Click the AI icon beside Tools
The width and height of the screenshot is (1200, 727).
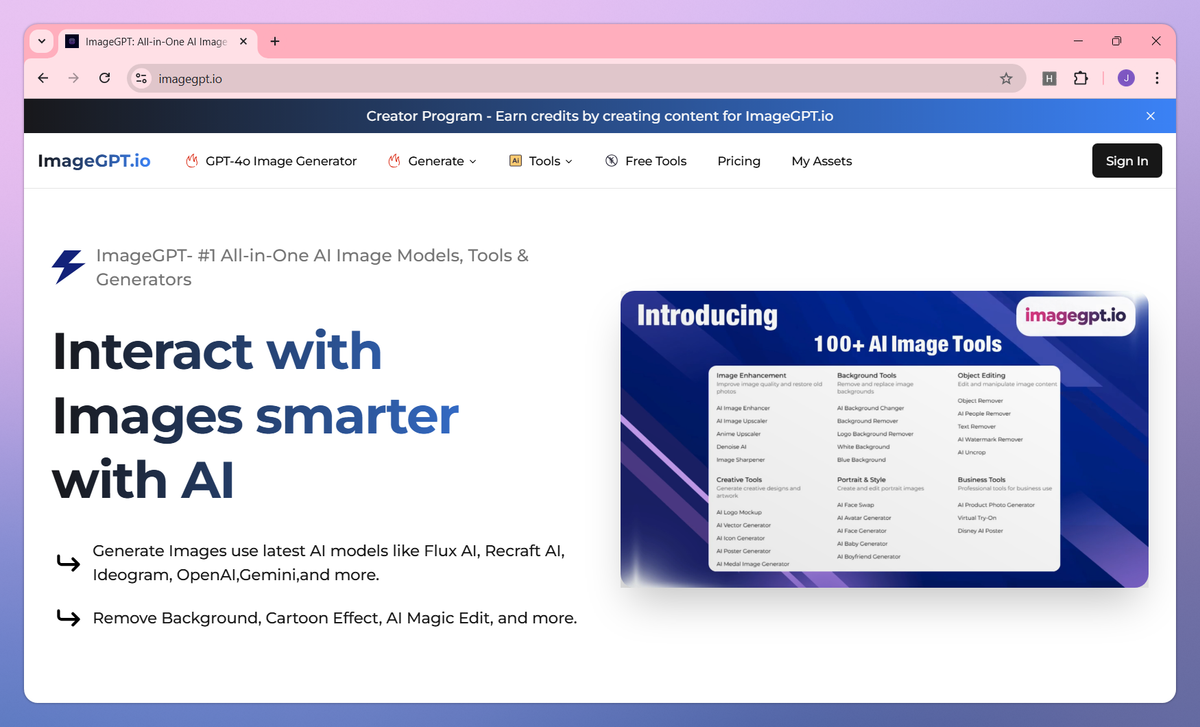point(516,161)
